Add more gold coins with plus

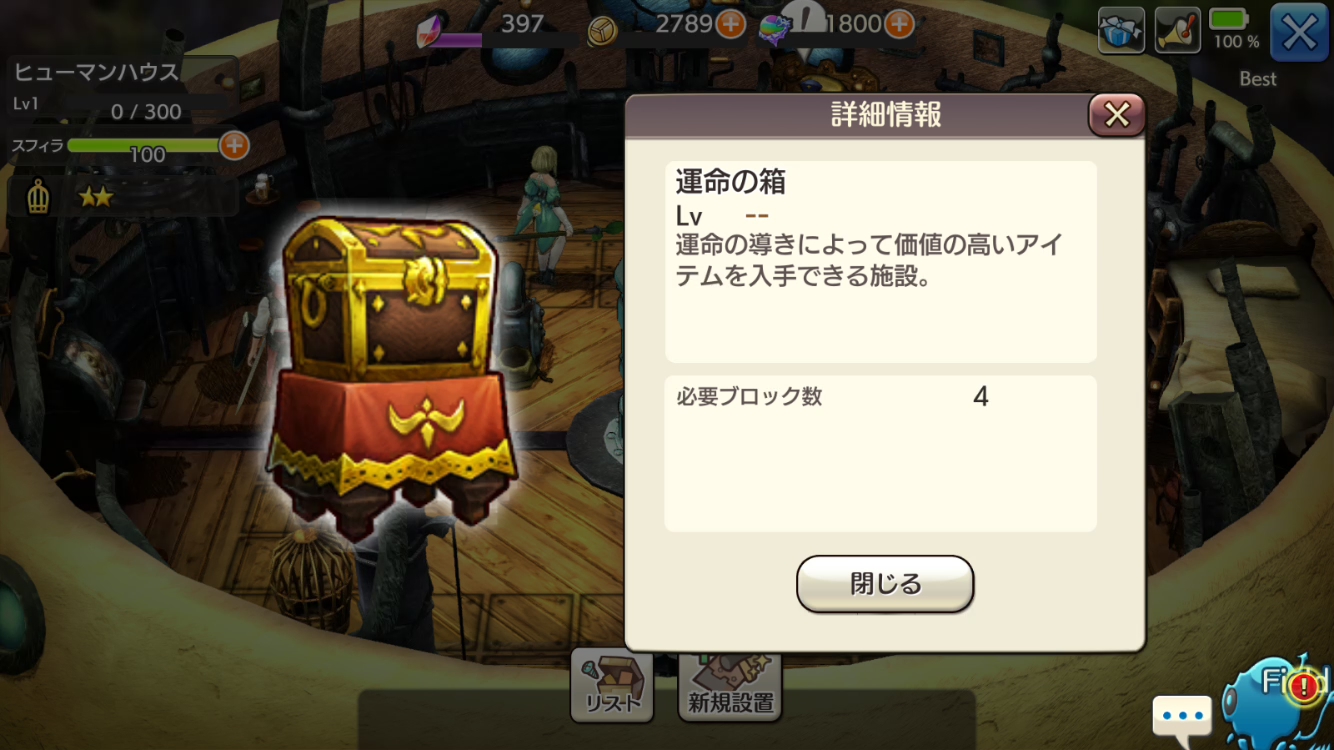click(x=731, y=23)
